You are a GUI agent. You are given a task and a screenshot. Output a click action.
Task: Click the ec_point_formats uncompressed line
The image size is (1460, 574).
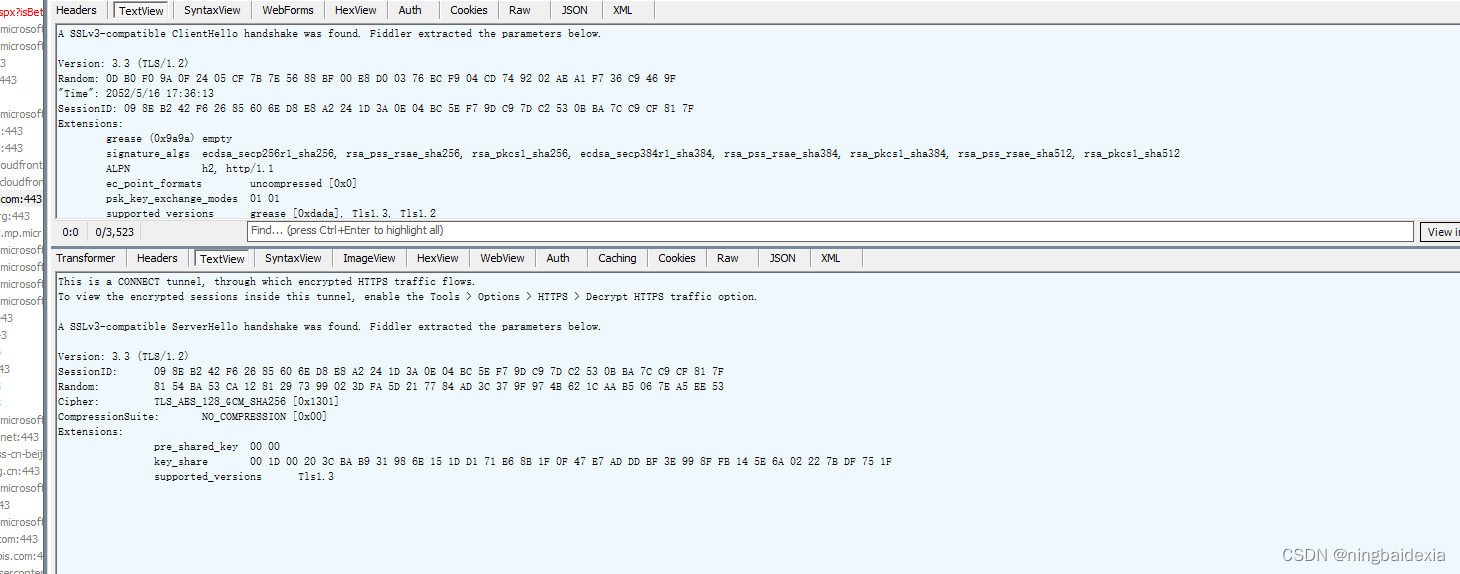coord(231,183)
